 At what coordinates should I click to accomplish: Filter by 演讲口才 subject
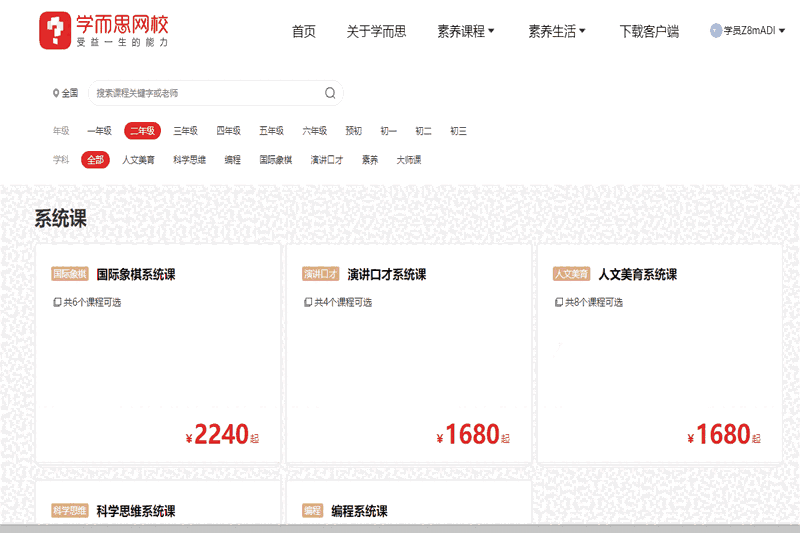click(327, 160)
